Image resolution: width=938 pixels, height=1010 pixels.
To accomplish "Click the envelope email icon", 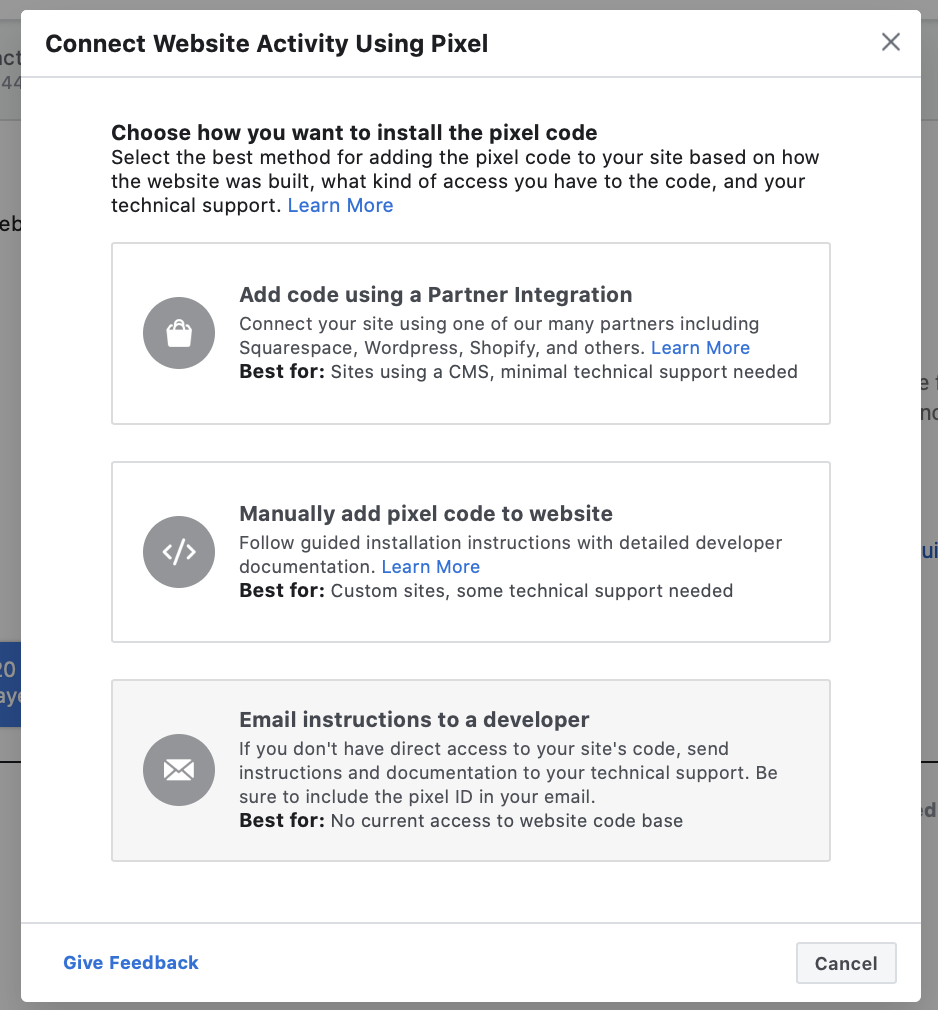I will pyautogui.click(x=179, y=770).
